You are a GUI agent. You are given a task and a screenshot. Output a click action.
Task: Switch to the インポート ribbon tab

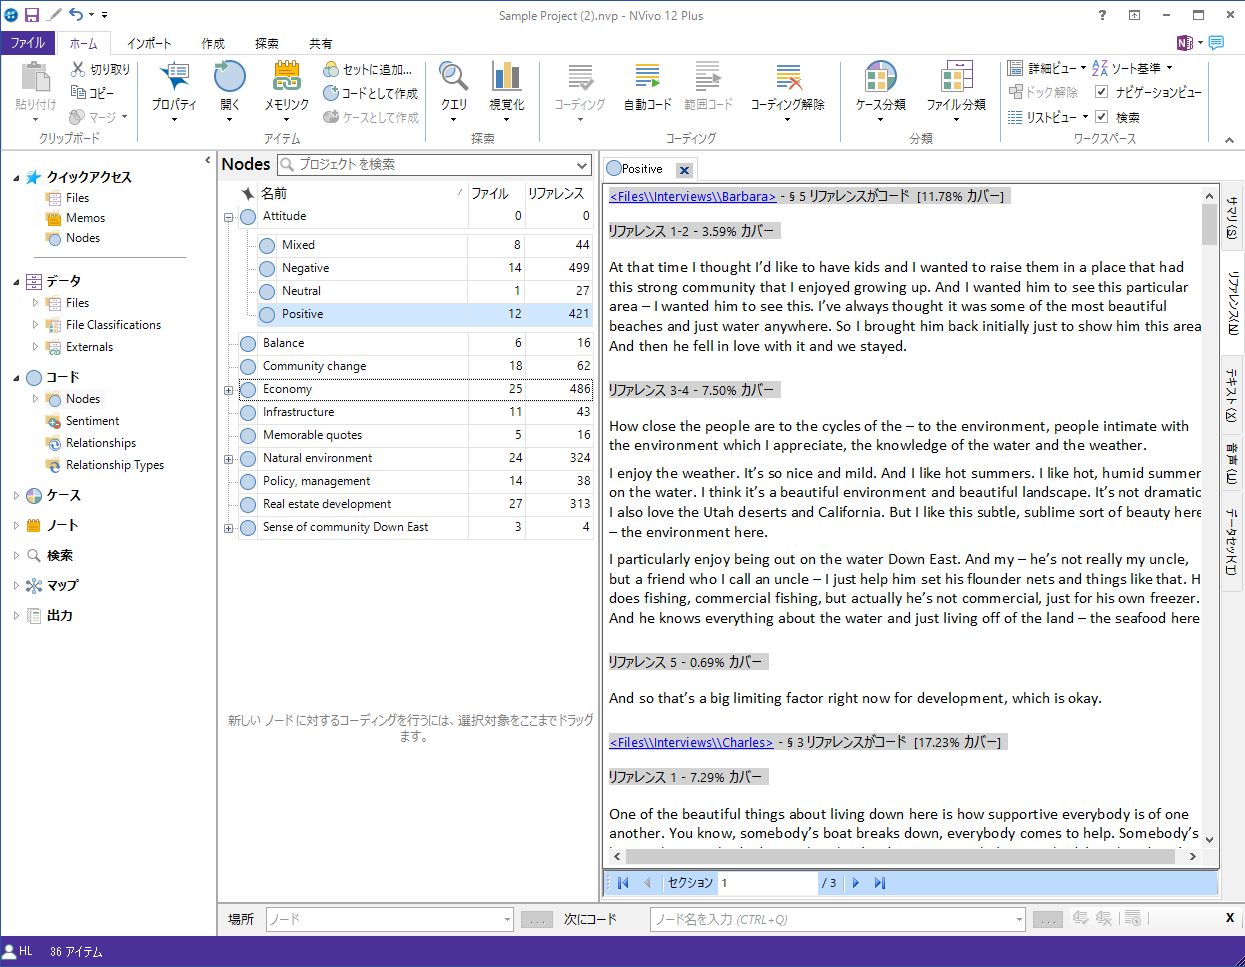click(149, 43)
